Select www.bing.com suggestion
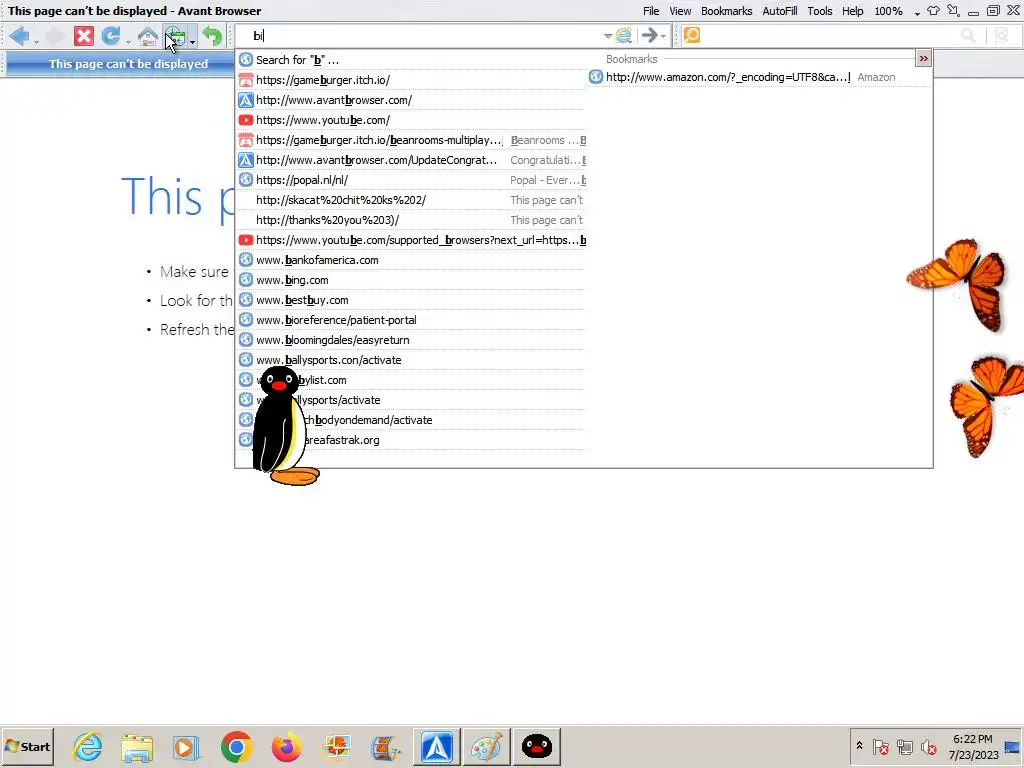Screen dimensions: 1024x768 tap(411, 280)
